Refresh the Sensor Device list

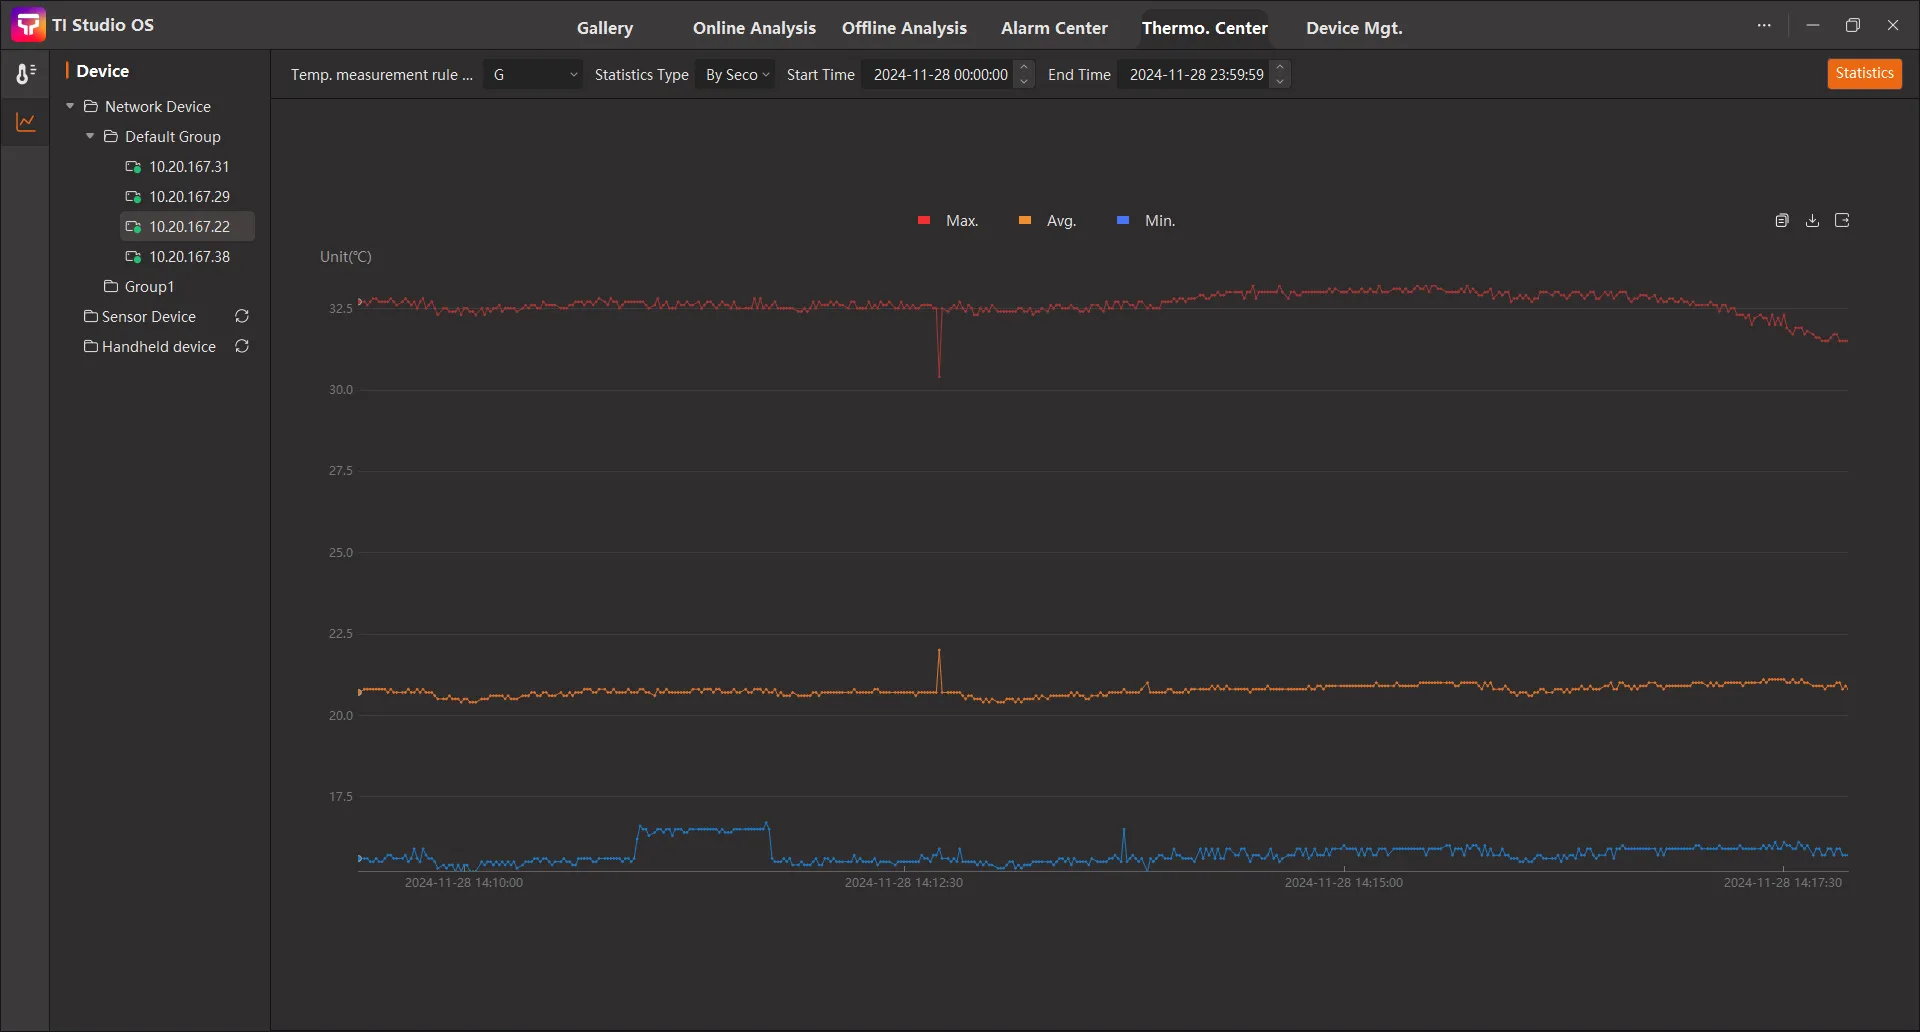[242, 317]
